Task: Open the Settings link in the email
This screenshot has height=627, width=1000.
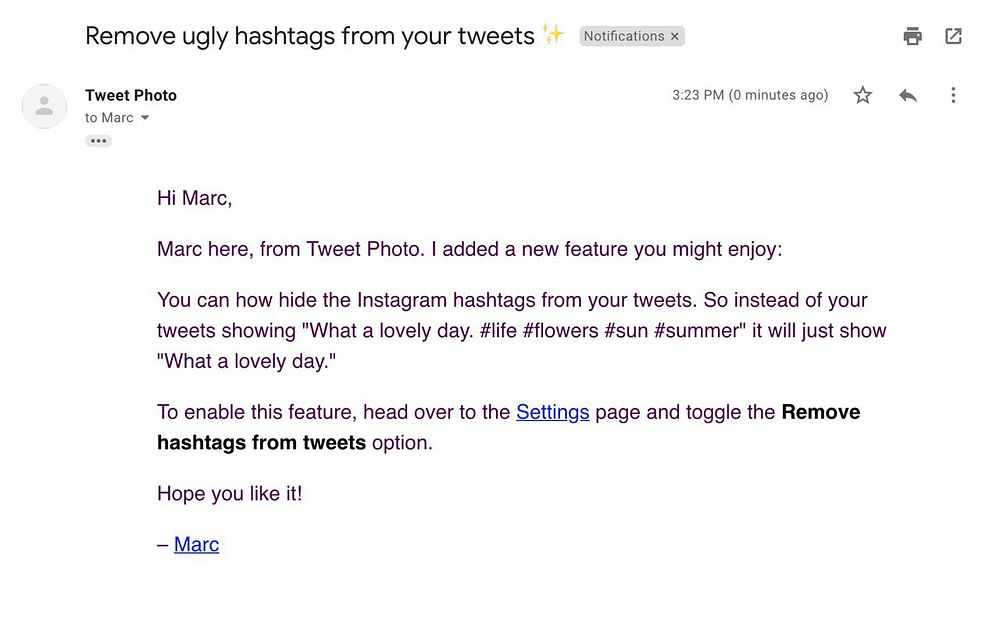Action: coord(552,412)
